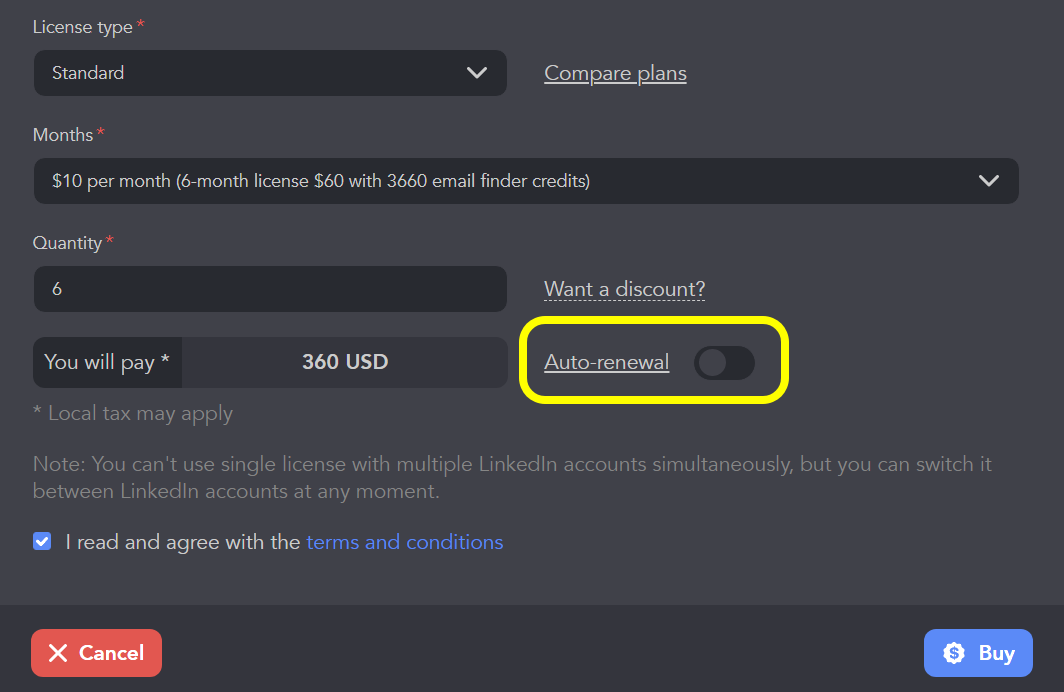Click the chevron arrow of License type
Screen dimensions: 1064x692
[477, 73]
